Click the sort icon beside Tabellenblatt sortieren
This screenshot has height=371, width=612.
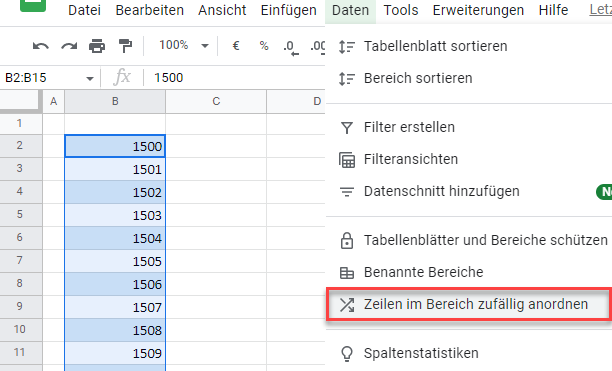click(x=347, y=47)
